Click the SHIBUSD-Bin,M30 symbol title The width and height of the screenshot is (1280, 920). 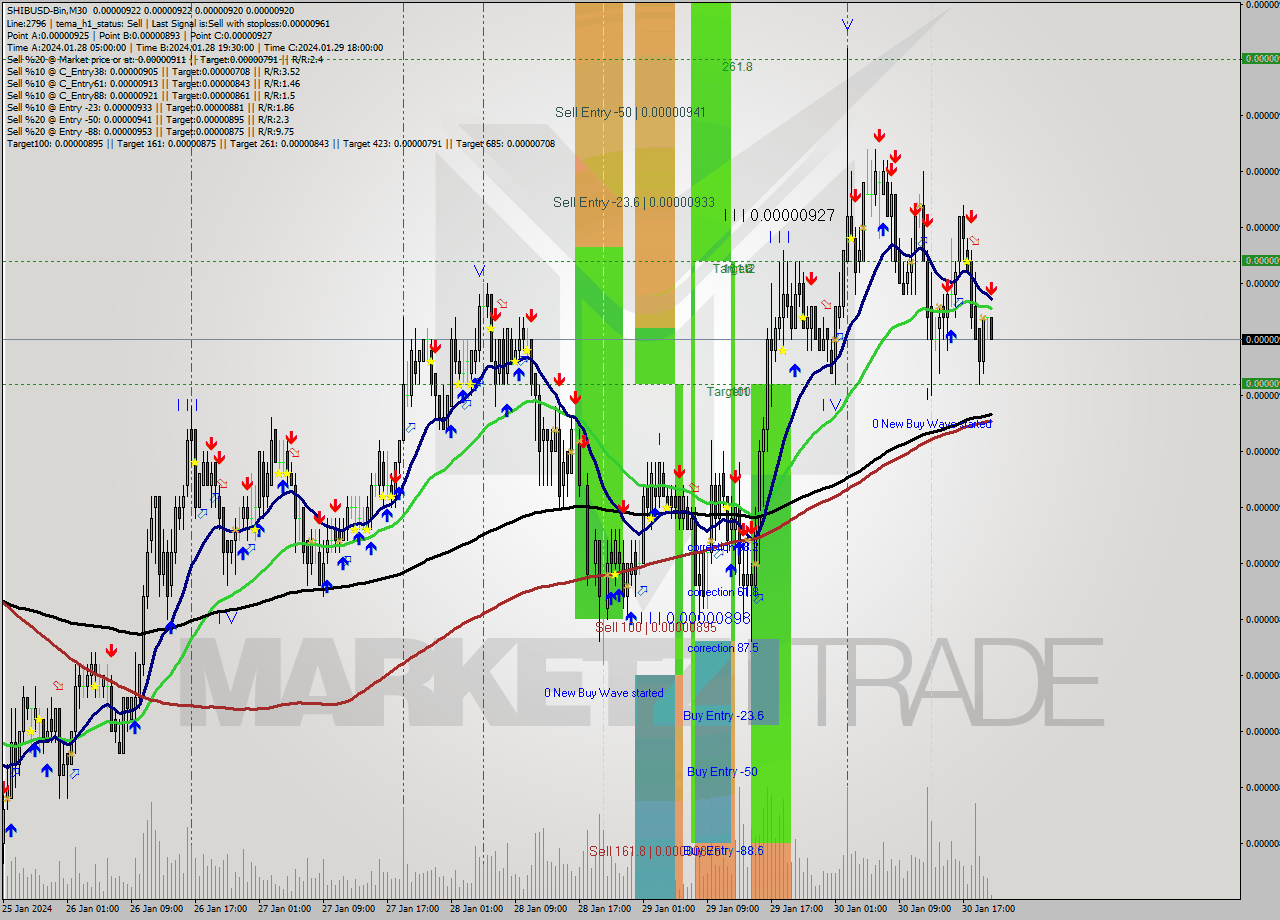tap(47, 11)
